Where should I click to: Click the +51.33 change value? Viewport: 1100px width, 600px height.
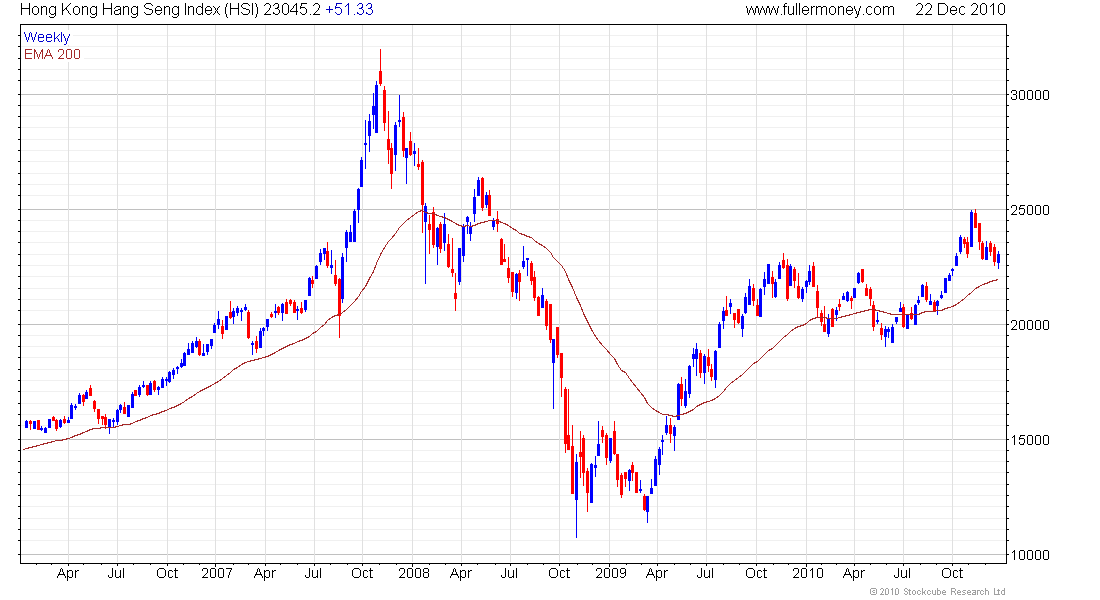[349, 10]
